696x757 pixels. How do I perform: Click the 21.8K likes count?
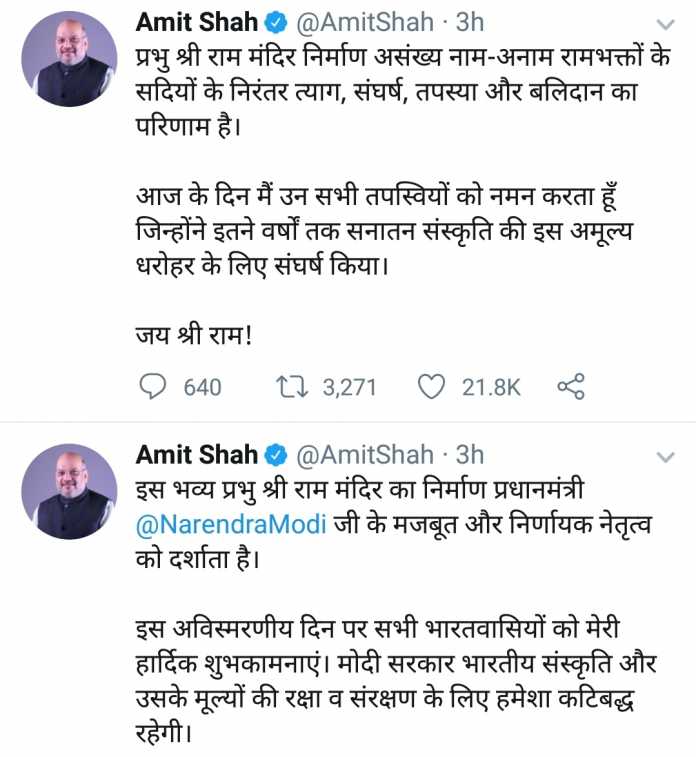click(x=491, y=388)
